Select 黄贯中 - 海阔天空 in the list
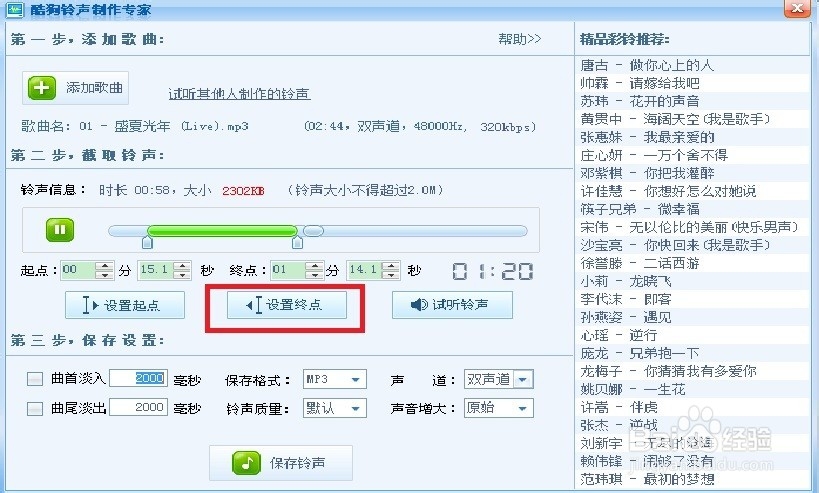 coord(694,119)
